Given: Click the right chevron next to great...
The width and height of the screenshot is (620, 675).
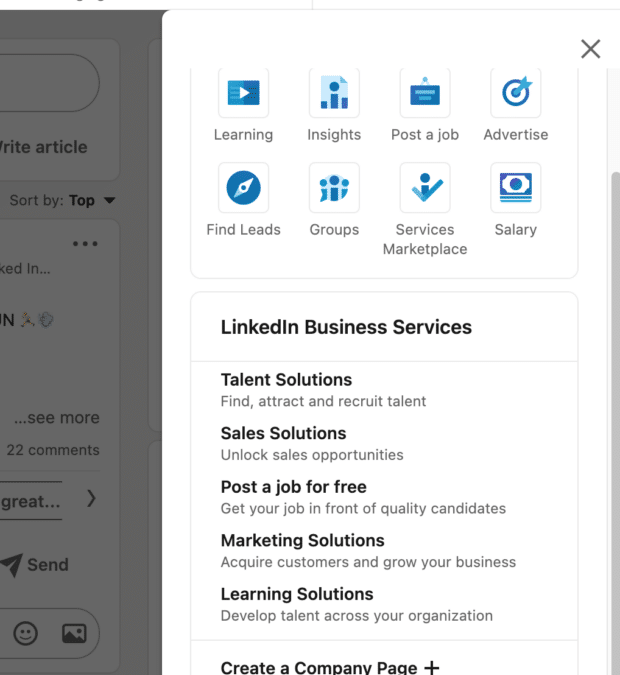Looking at the screenshot, I should click(91, 499).
